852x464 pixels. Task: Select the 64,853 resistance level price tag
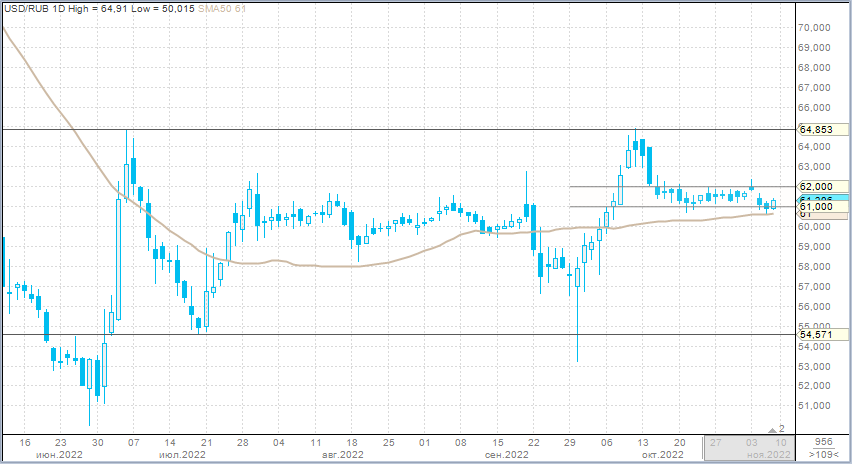coord(817,130)
